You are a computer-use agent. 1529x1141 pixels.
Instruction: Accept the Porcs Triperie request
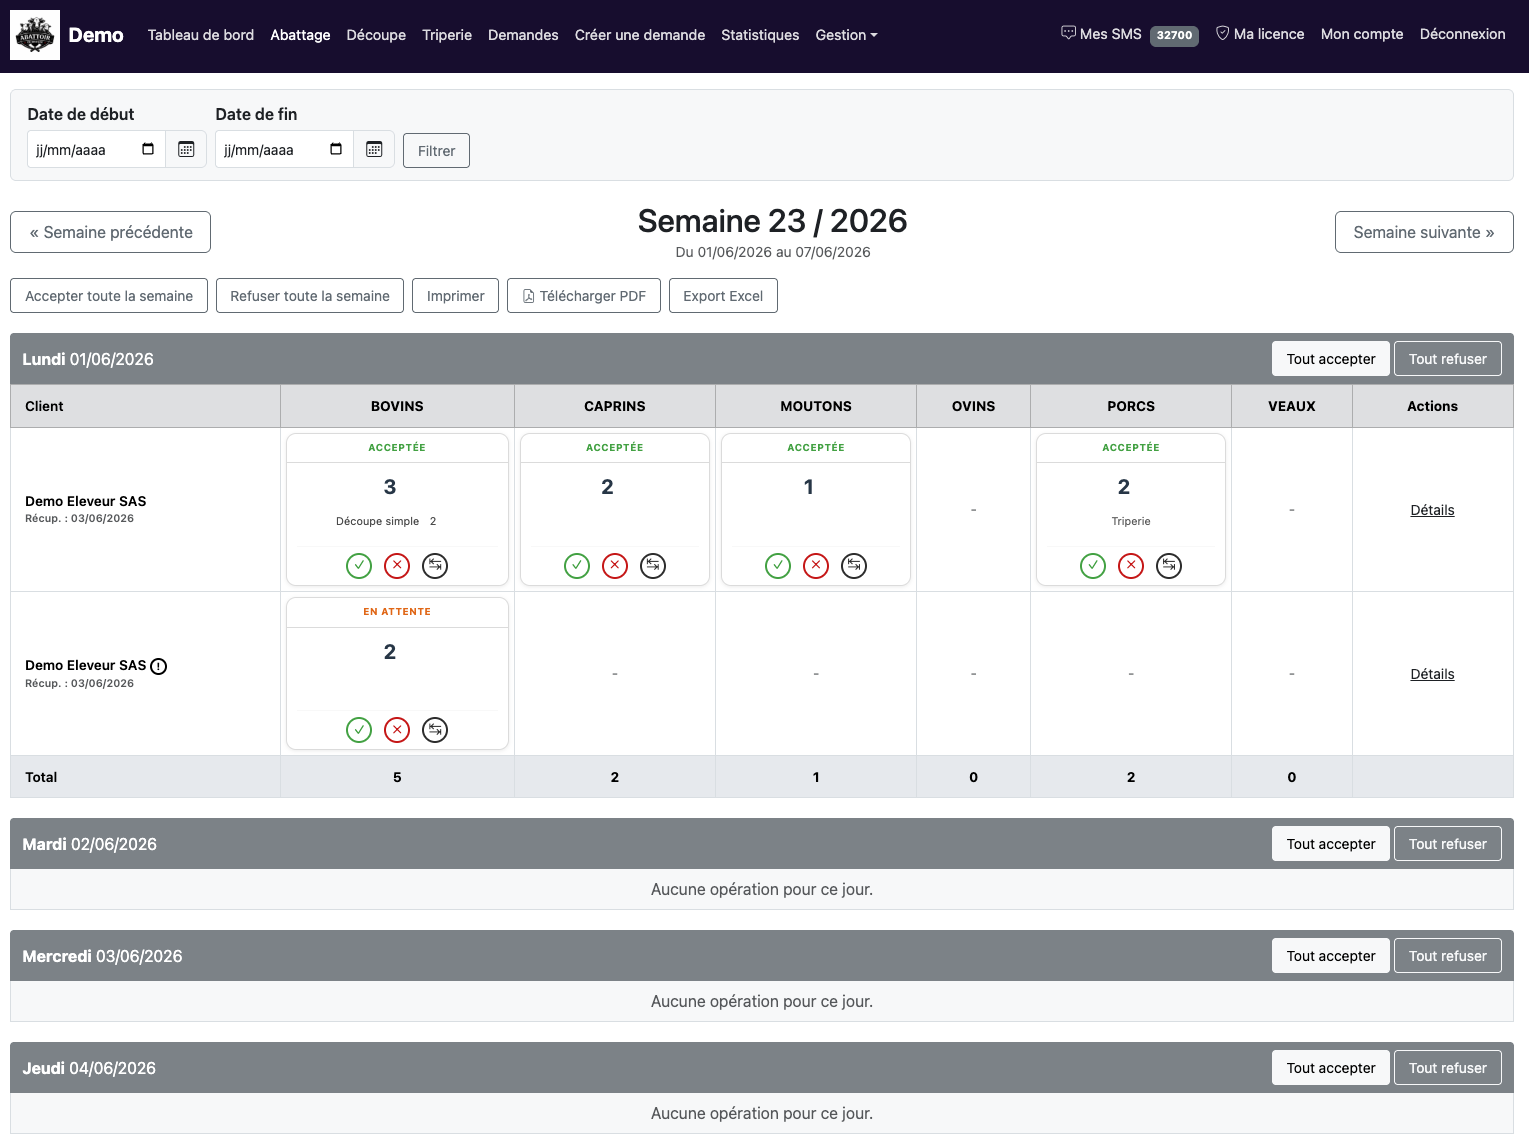(x=1093, y=566)
